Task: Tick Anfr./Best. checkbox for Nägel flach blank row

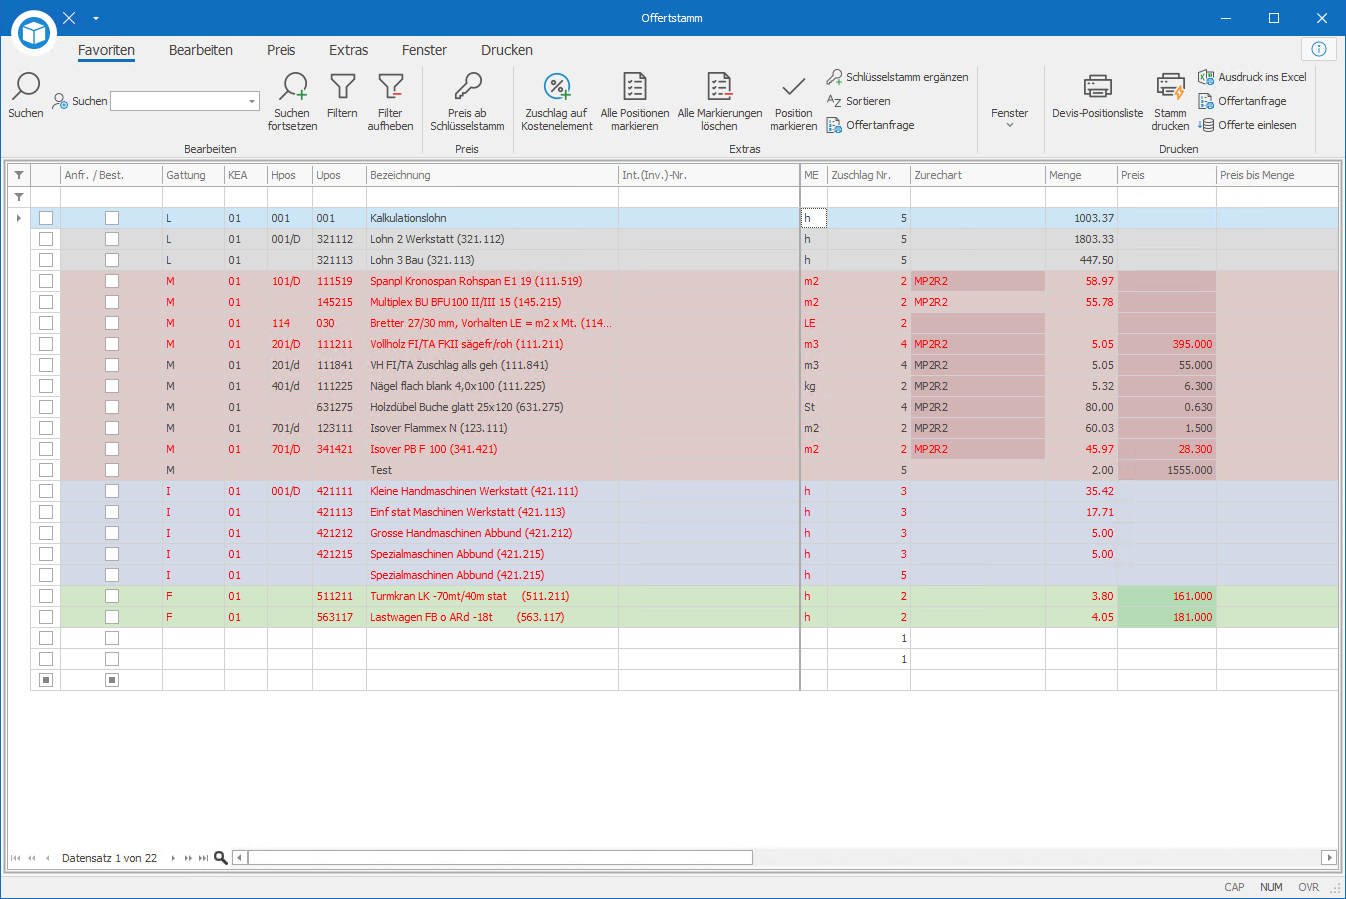Action: [112, 386]
